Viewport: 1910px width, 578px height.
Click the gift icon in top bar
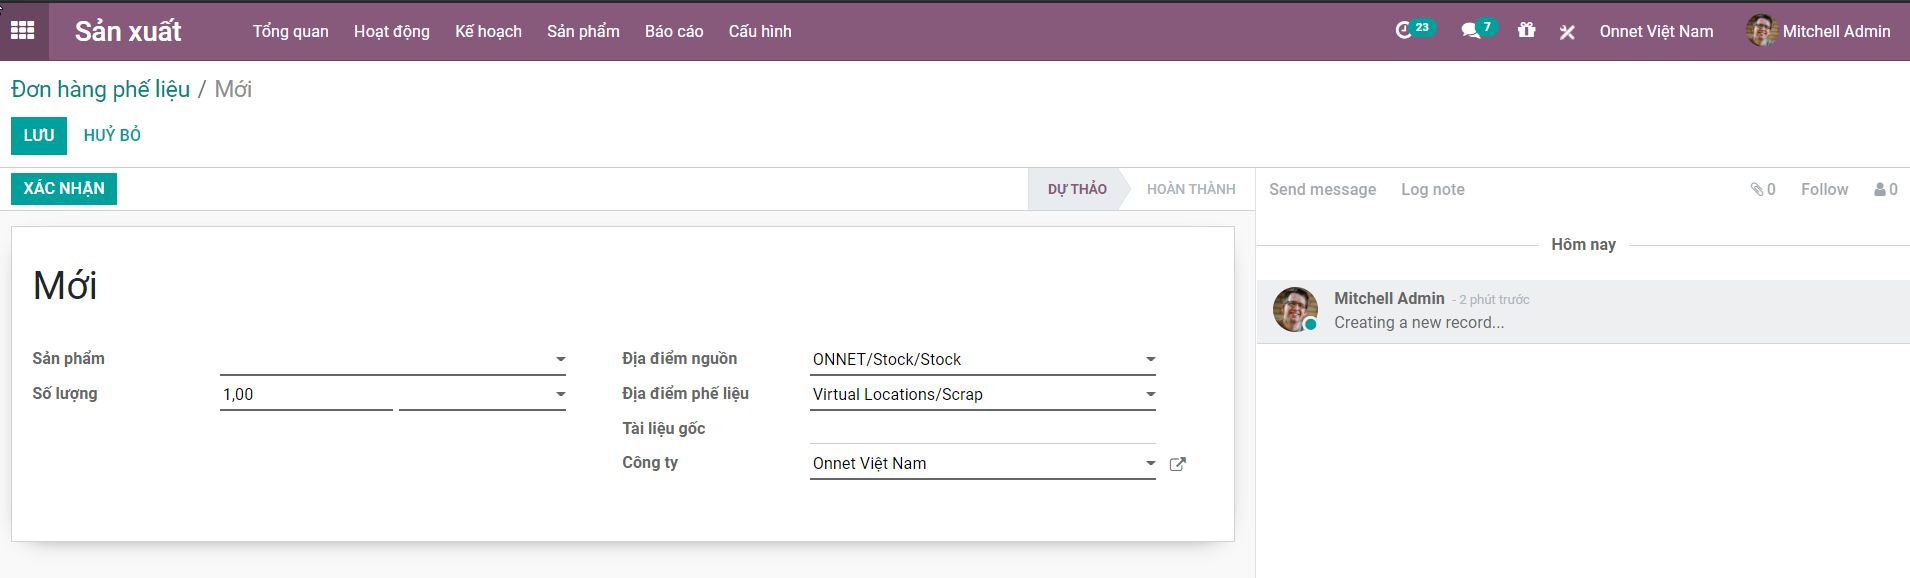[1526, 31]
